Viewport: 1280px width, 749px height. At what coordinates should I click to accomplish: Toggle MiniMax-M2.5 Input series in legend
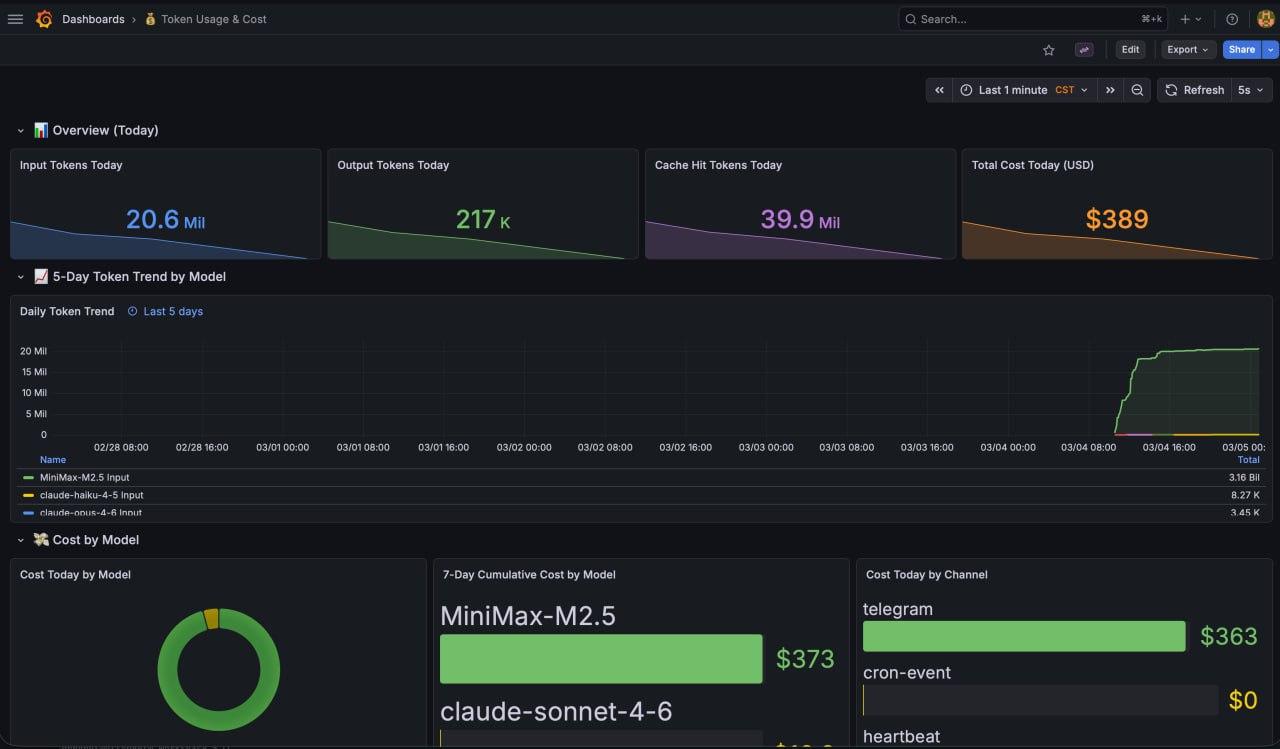(x=84, y=478)
